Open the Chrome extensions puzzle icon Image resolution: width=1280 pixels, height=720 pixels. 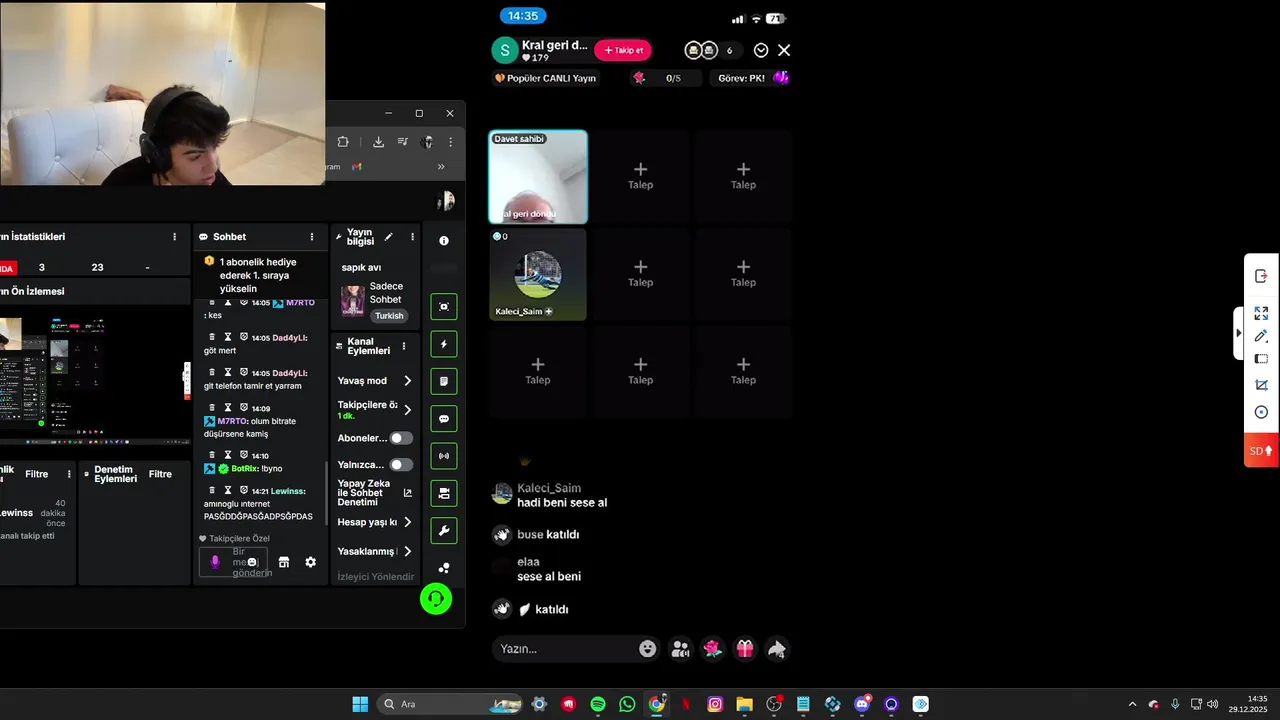pos(343,142)
